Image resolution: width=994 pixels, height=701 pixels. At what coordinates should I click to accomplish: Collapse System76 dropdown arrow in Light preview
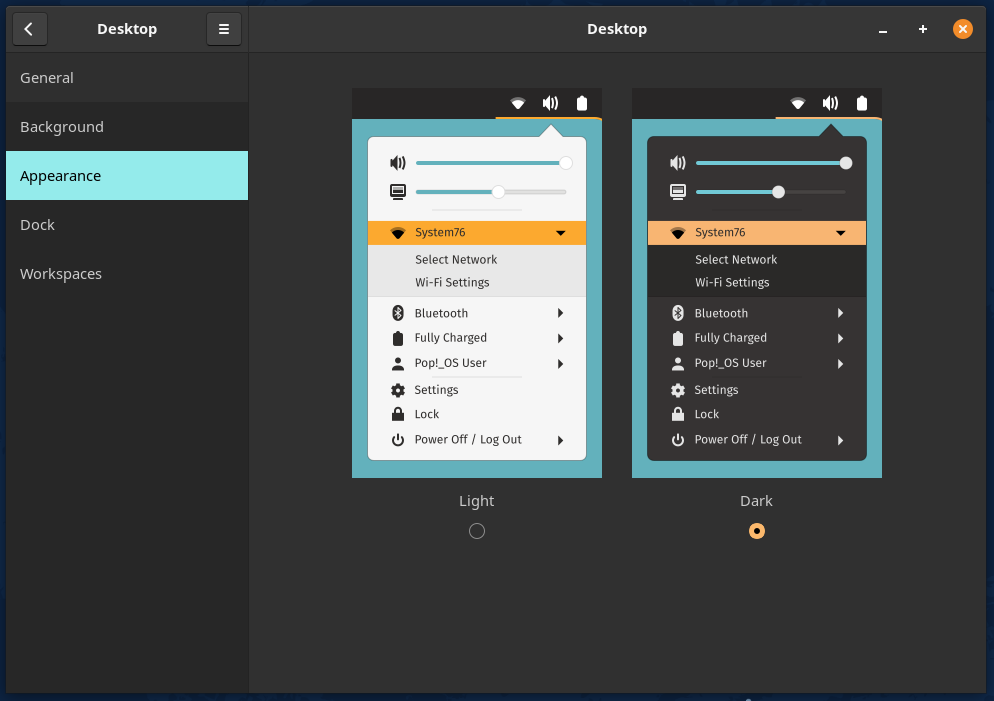point(560,233)
